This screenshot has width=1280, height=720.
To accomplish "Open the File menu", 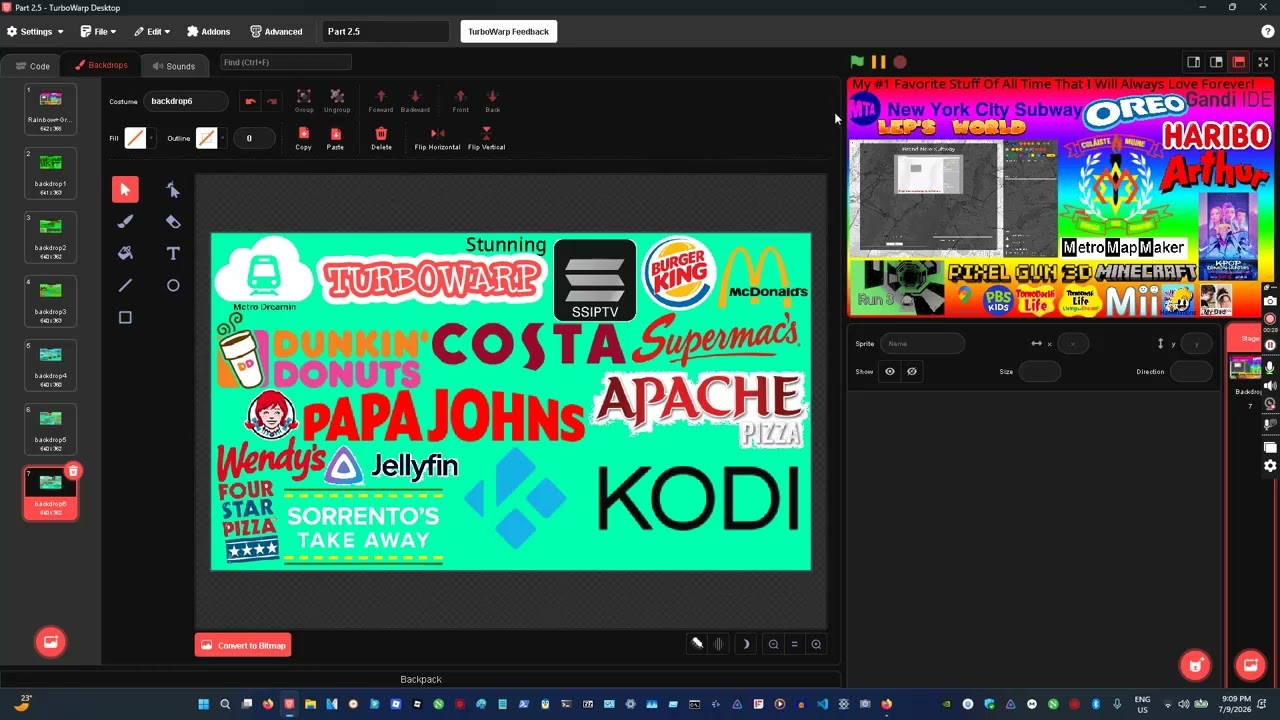I will [98, 31].
